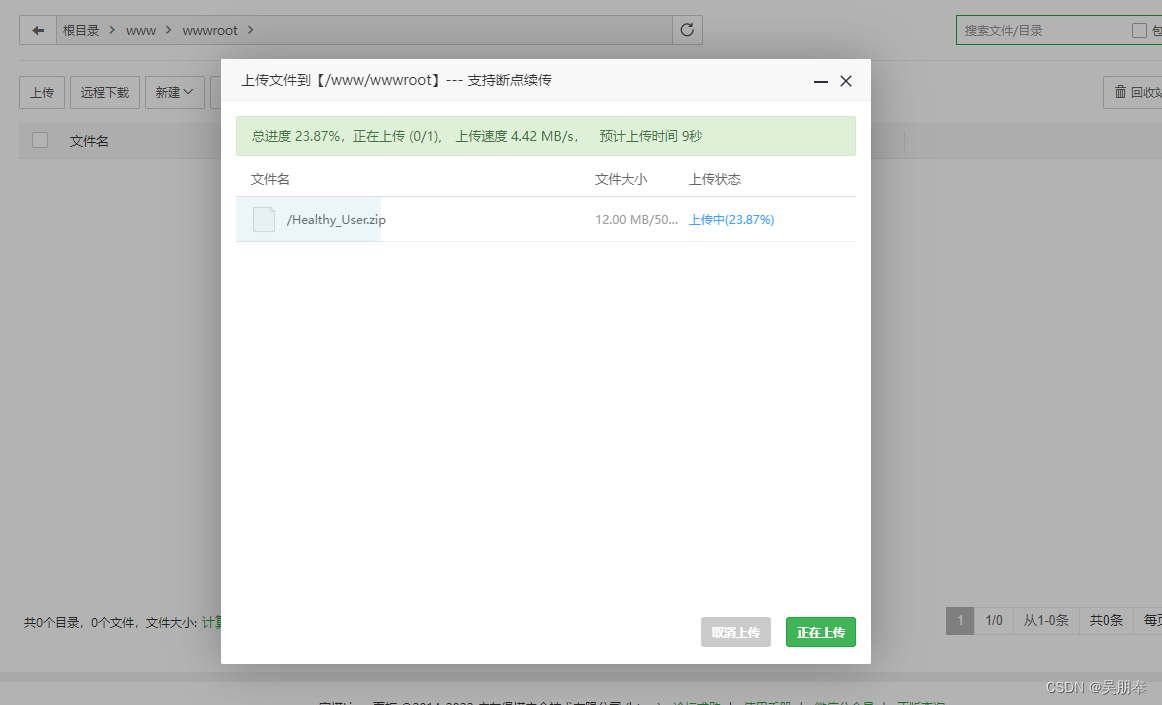Focus the 搜索文件/目录 search field
The image size is (1162, 705).
pyautogui.click(x=1041, y=30)
